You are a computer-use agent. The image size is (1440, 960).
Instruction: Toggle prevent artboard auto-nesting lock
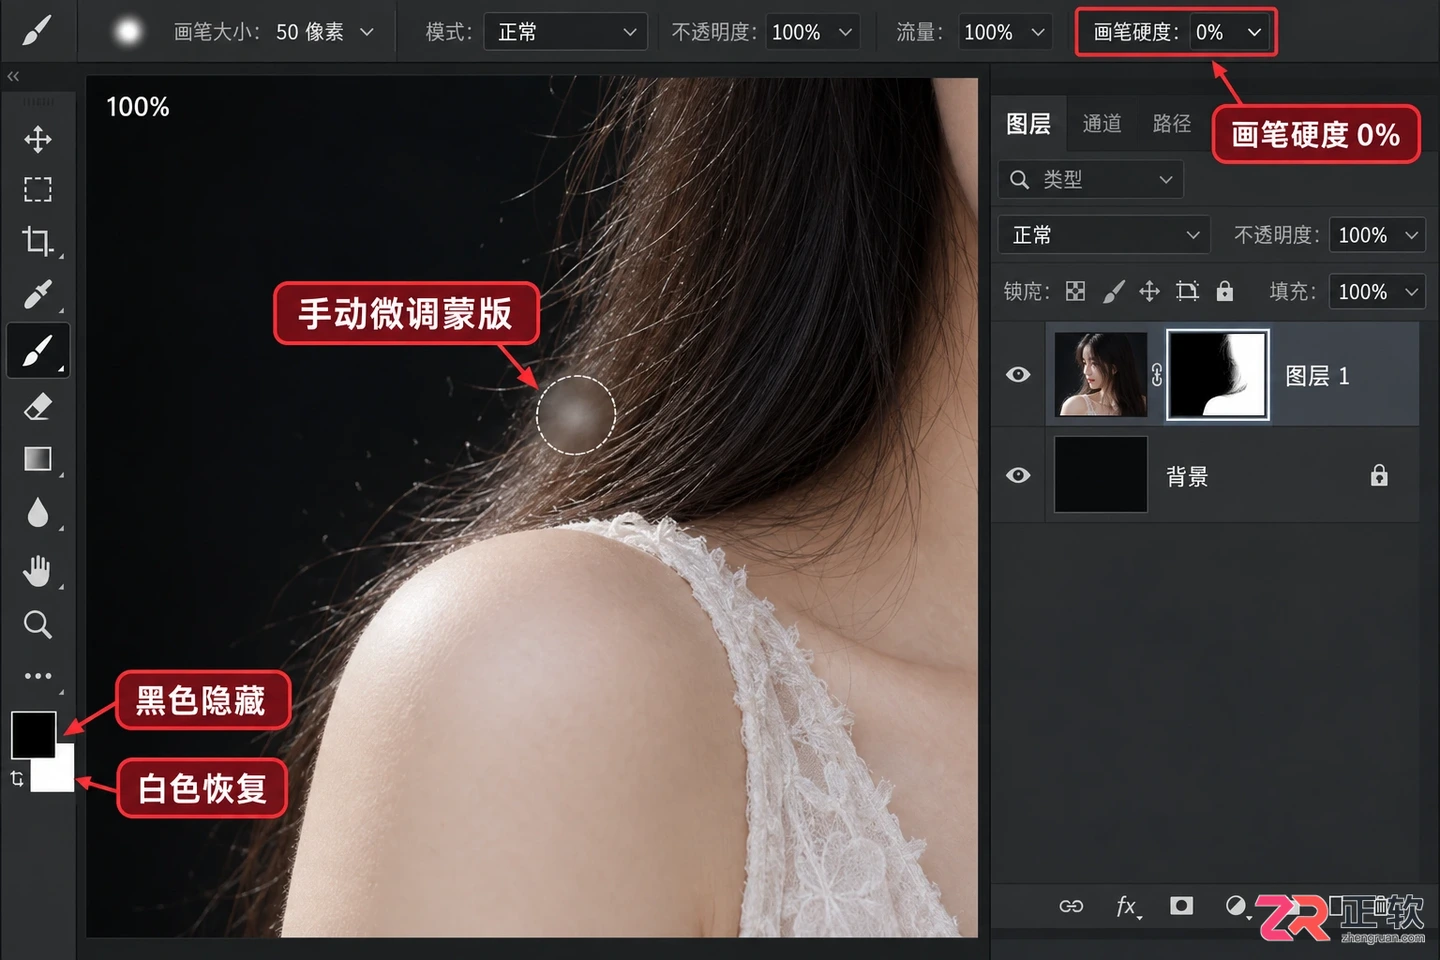coord(1187,291)
